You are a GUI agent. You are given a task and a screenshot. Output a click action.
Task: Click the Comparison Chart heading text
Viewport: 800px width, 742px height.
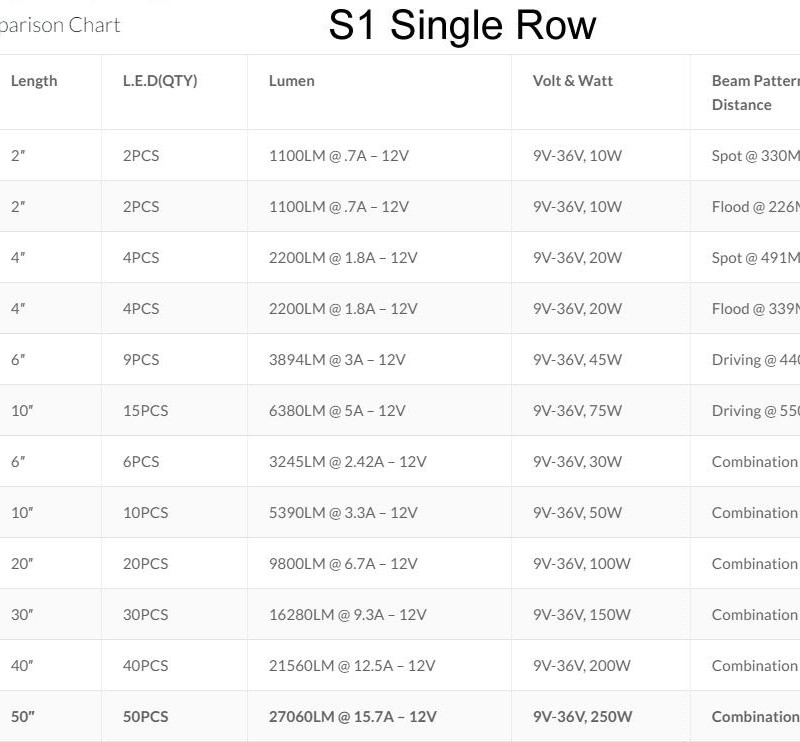60,25
